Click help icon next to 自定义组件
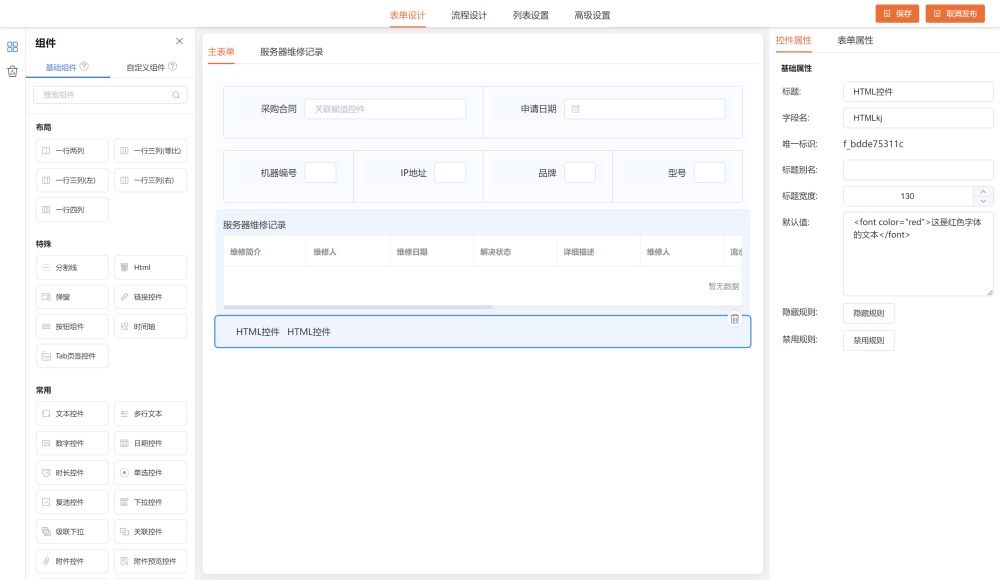Viewport: 1000px width, 580px height. [x=173, y=67]
